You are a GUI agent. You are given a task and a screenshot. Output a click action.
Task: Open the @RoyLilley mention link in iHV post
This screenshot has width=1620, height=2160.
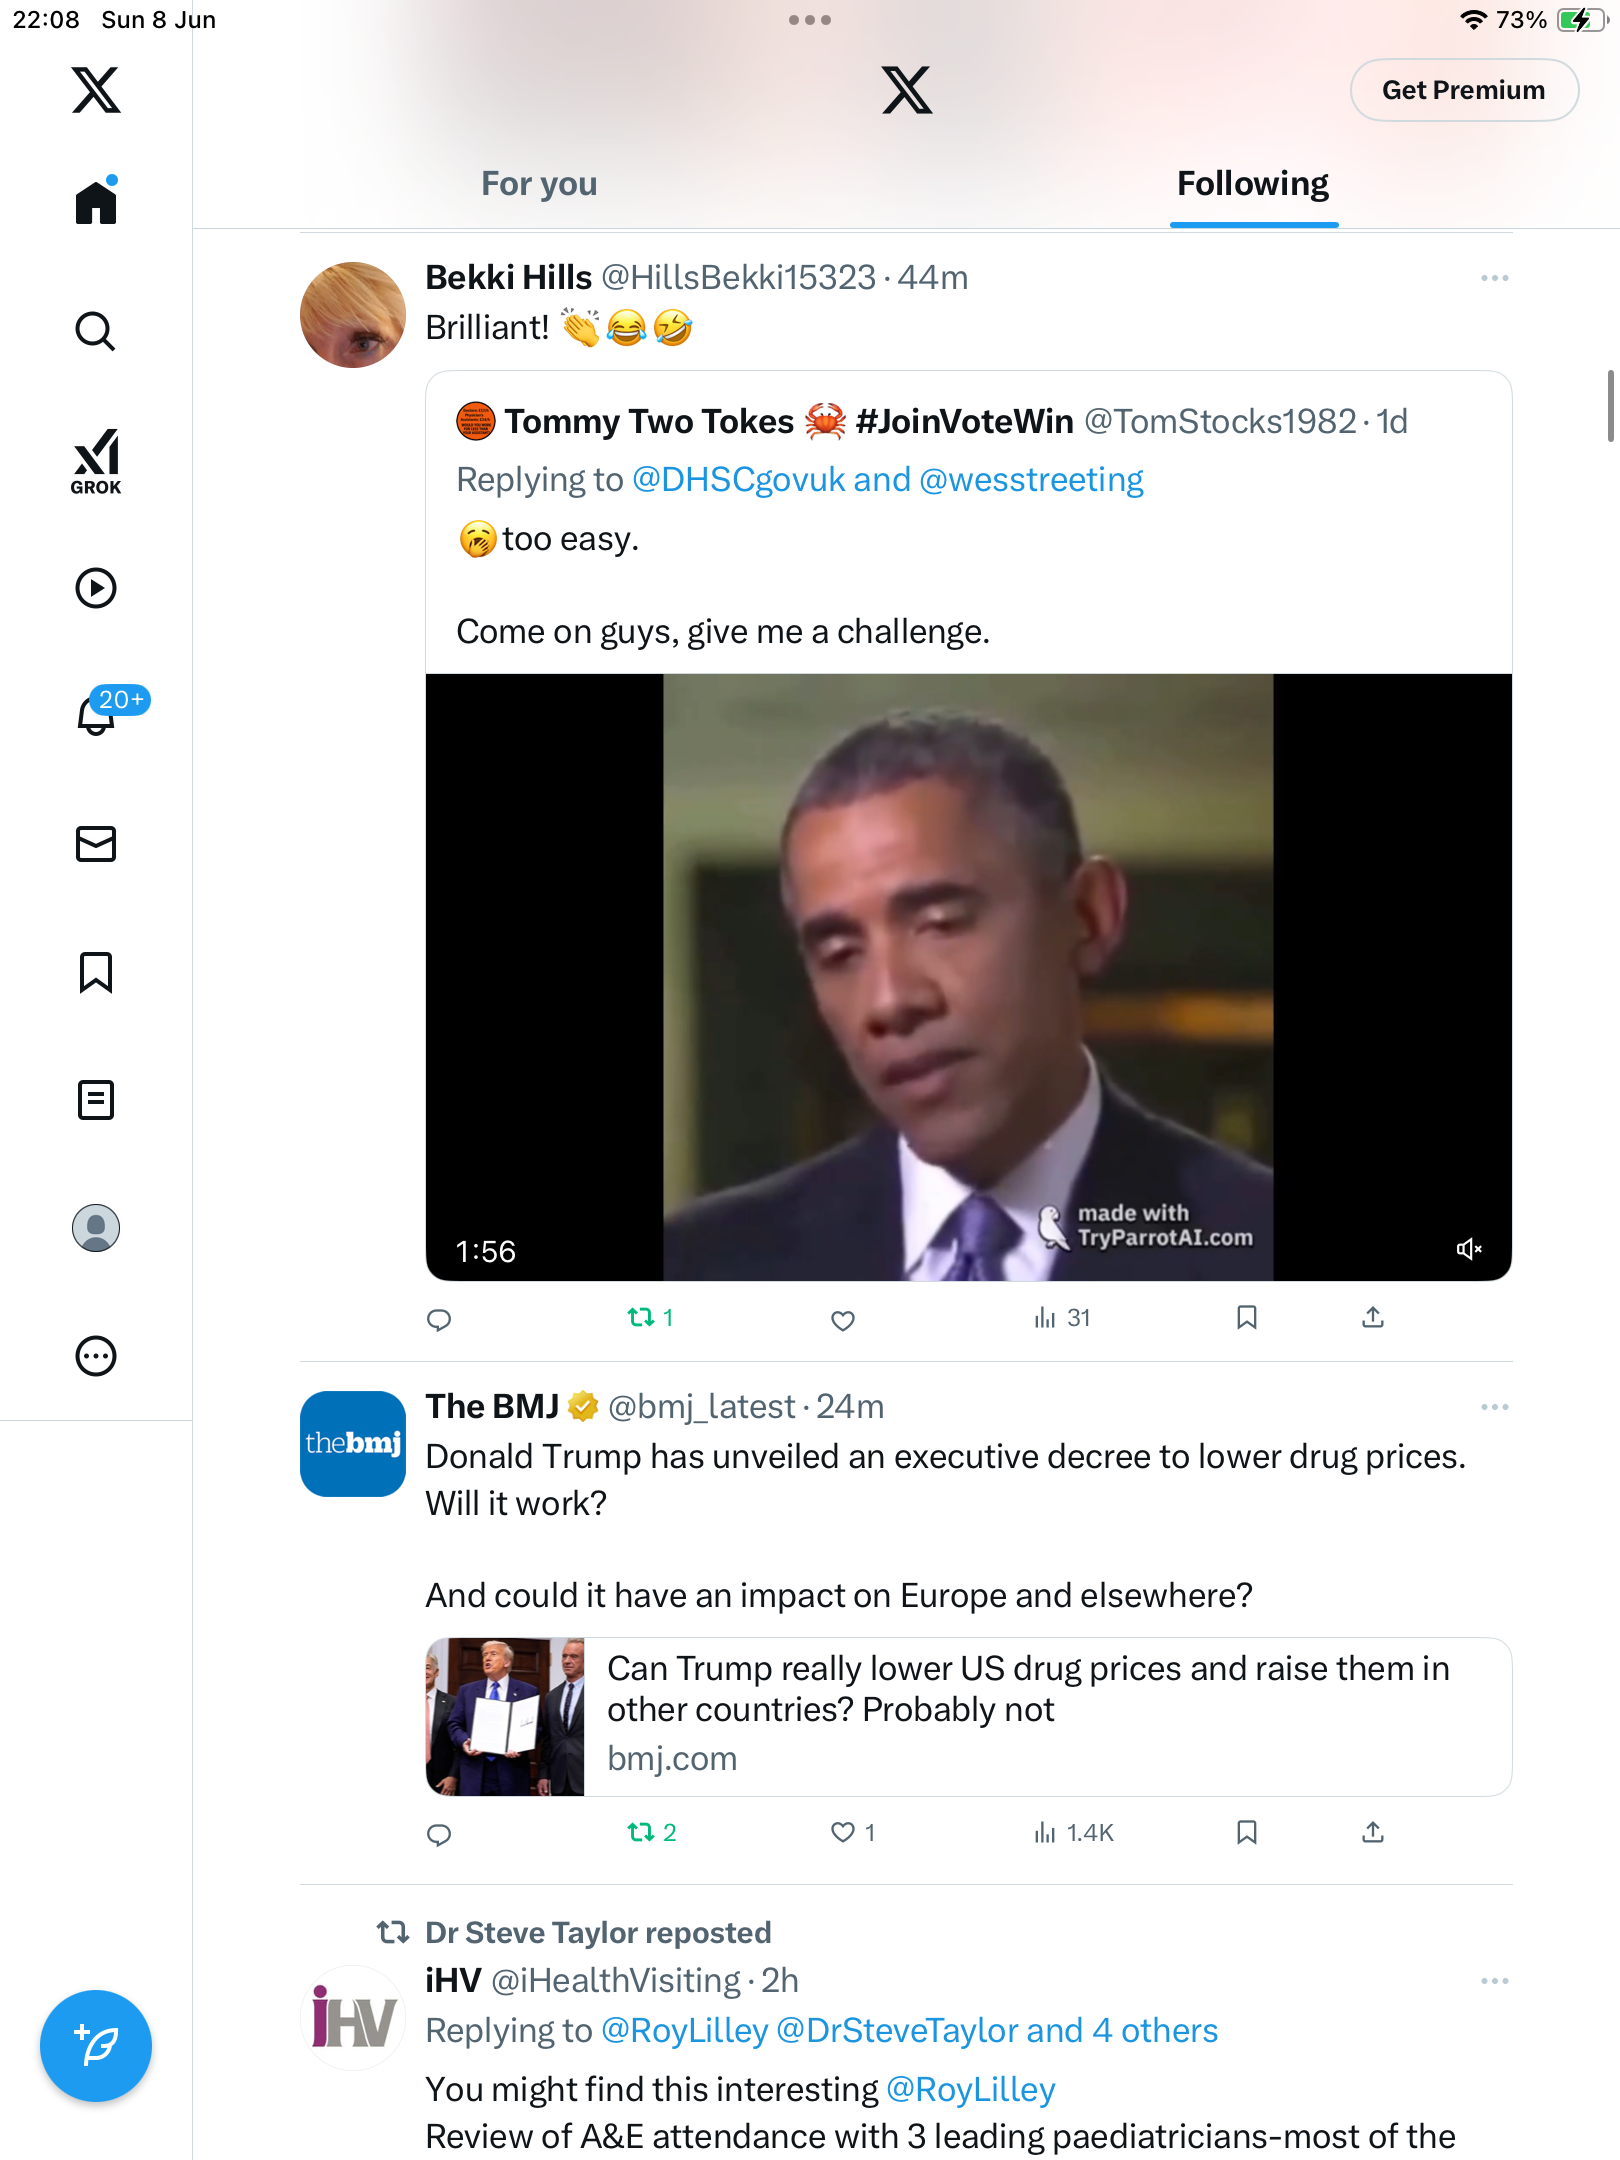point(971,2089)
